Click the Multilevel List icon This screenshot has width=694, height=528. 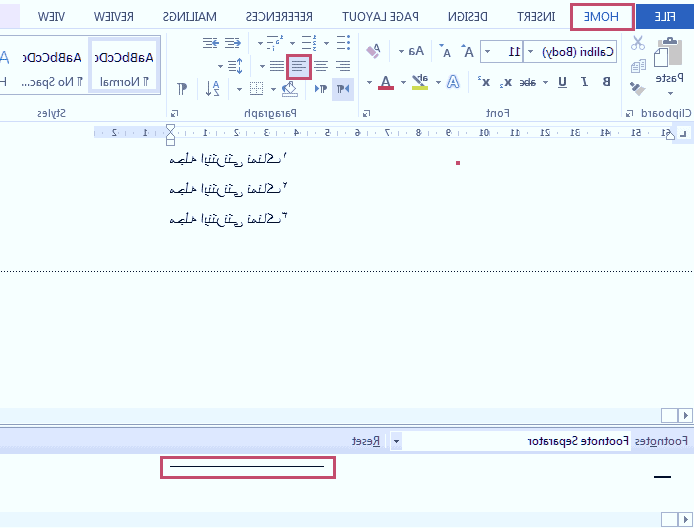point(275,43)
